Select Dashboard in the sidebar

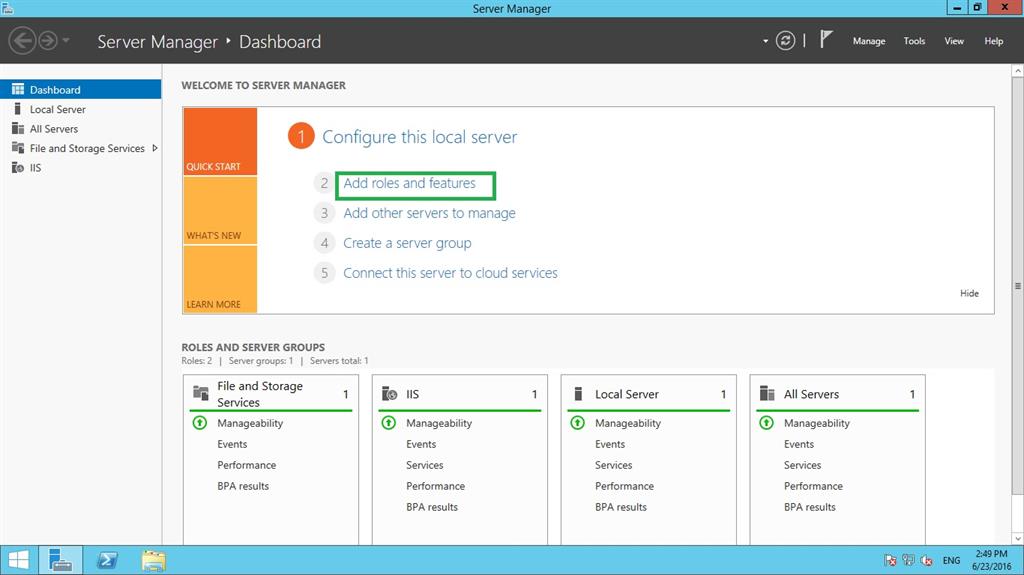coord(80,90)
